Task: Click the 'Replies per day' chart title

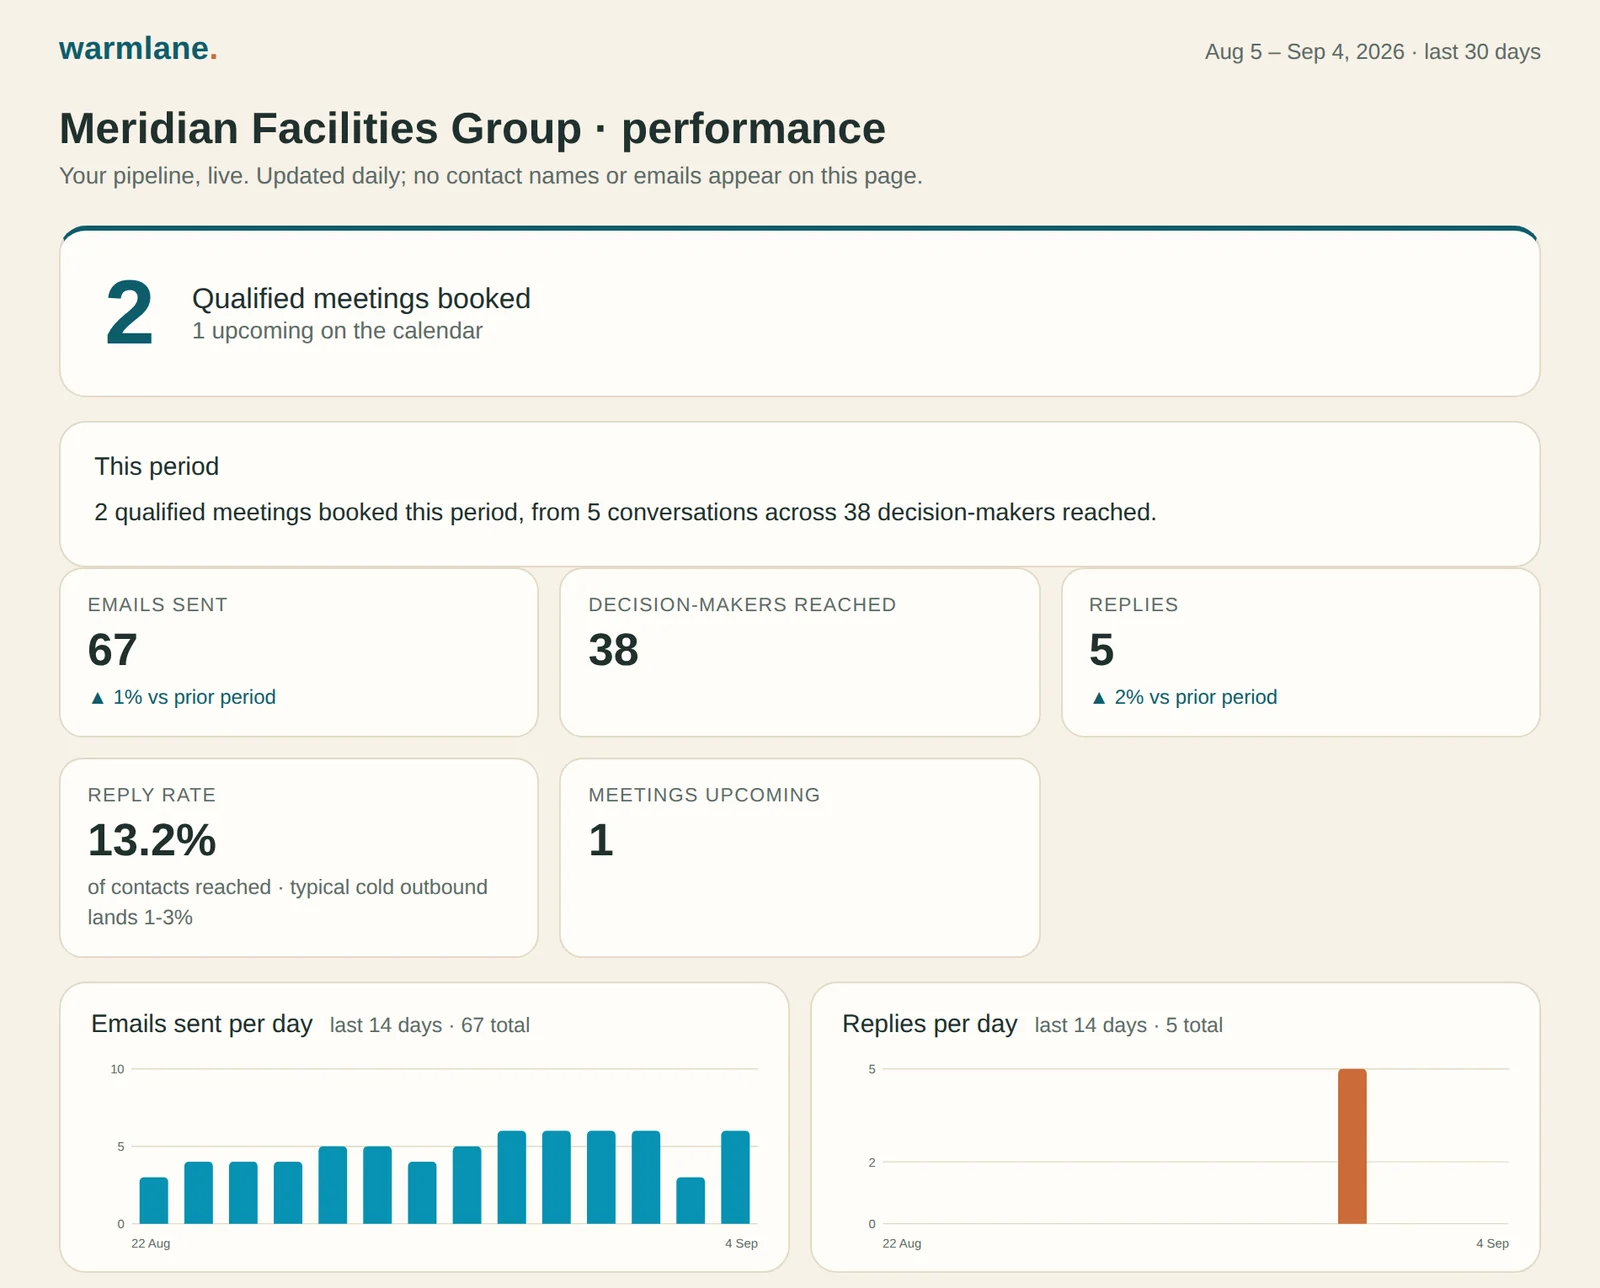Action: [x=930, y=1024]
